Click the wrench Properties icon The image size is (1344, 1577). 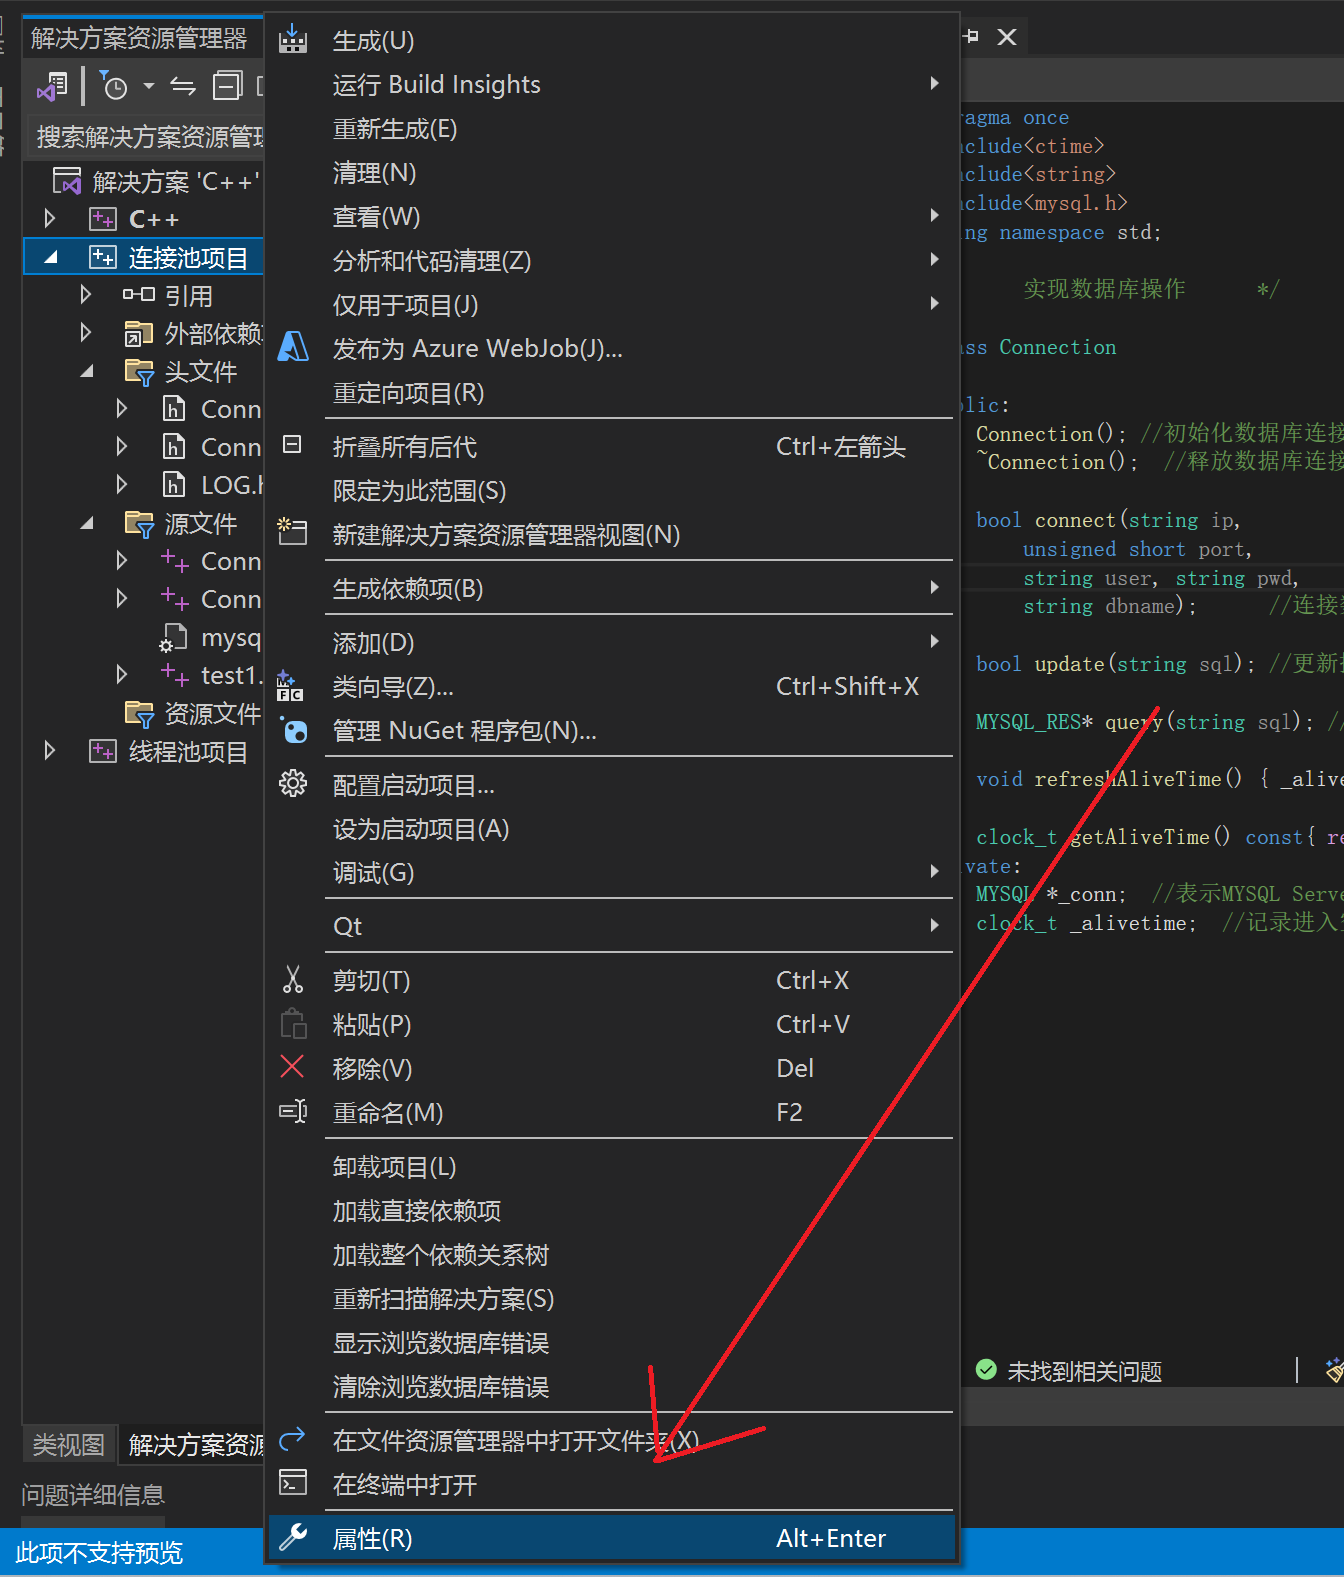(x=293, y=1537)
